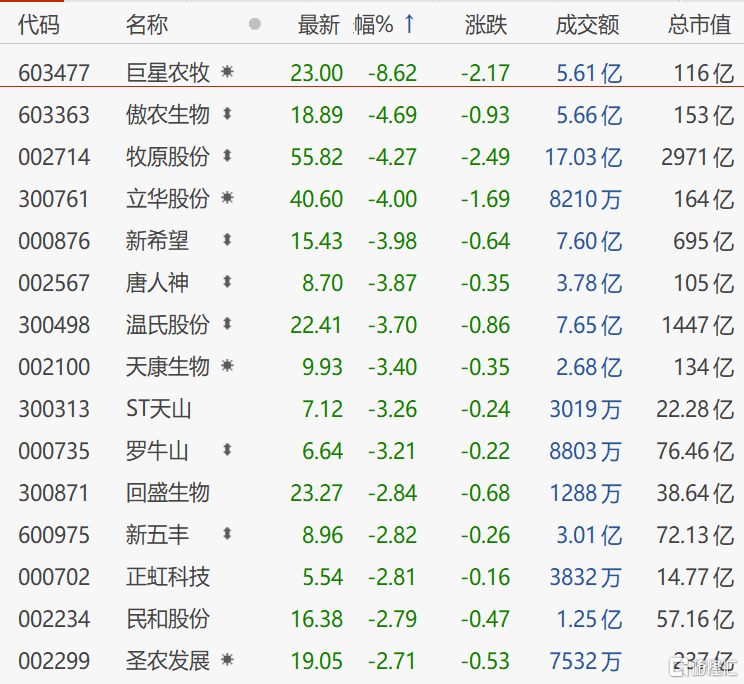Click the marker icon beside 立华股份
Viewport: 744px width, 684px height.
(227, 198)
